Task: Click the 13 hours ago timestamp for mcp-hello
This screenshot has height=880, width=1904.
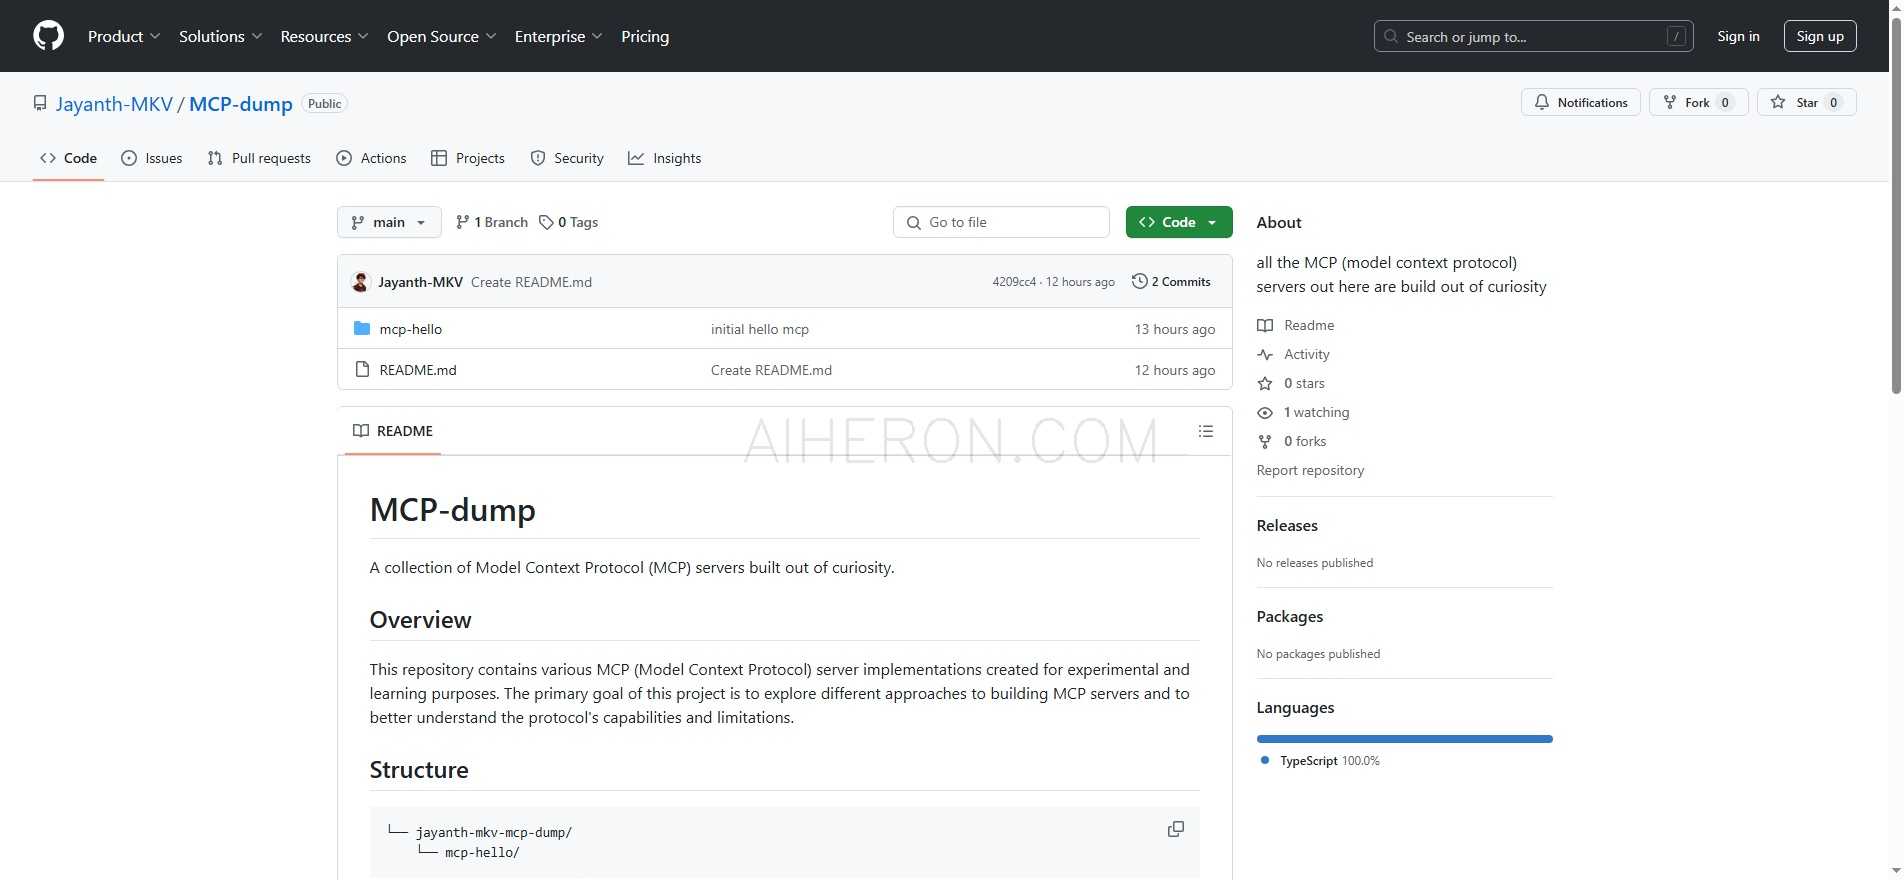Action: [x=1175, y=329]
